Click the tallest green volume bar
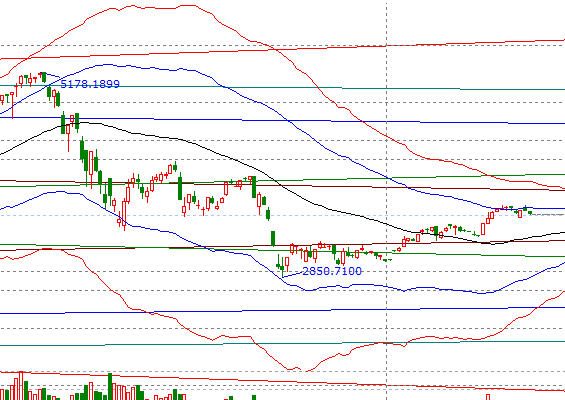Screen dimensions: 565x400 pos(110,387)
